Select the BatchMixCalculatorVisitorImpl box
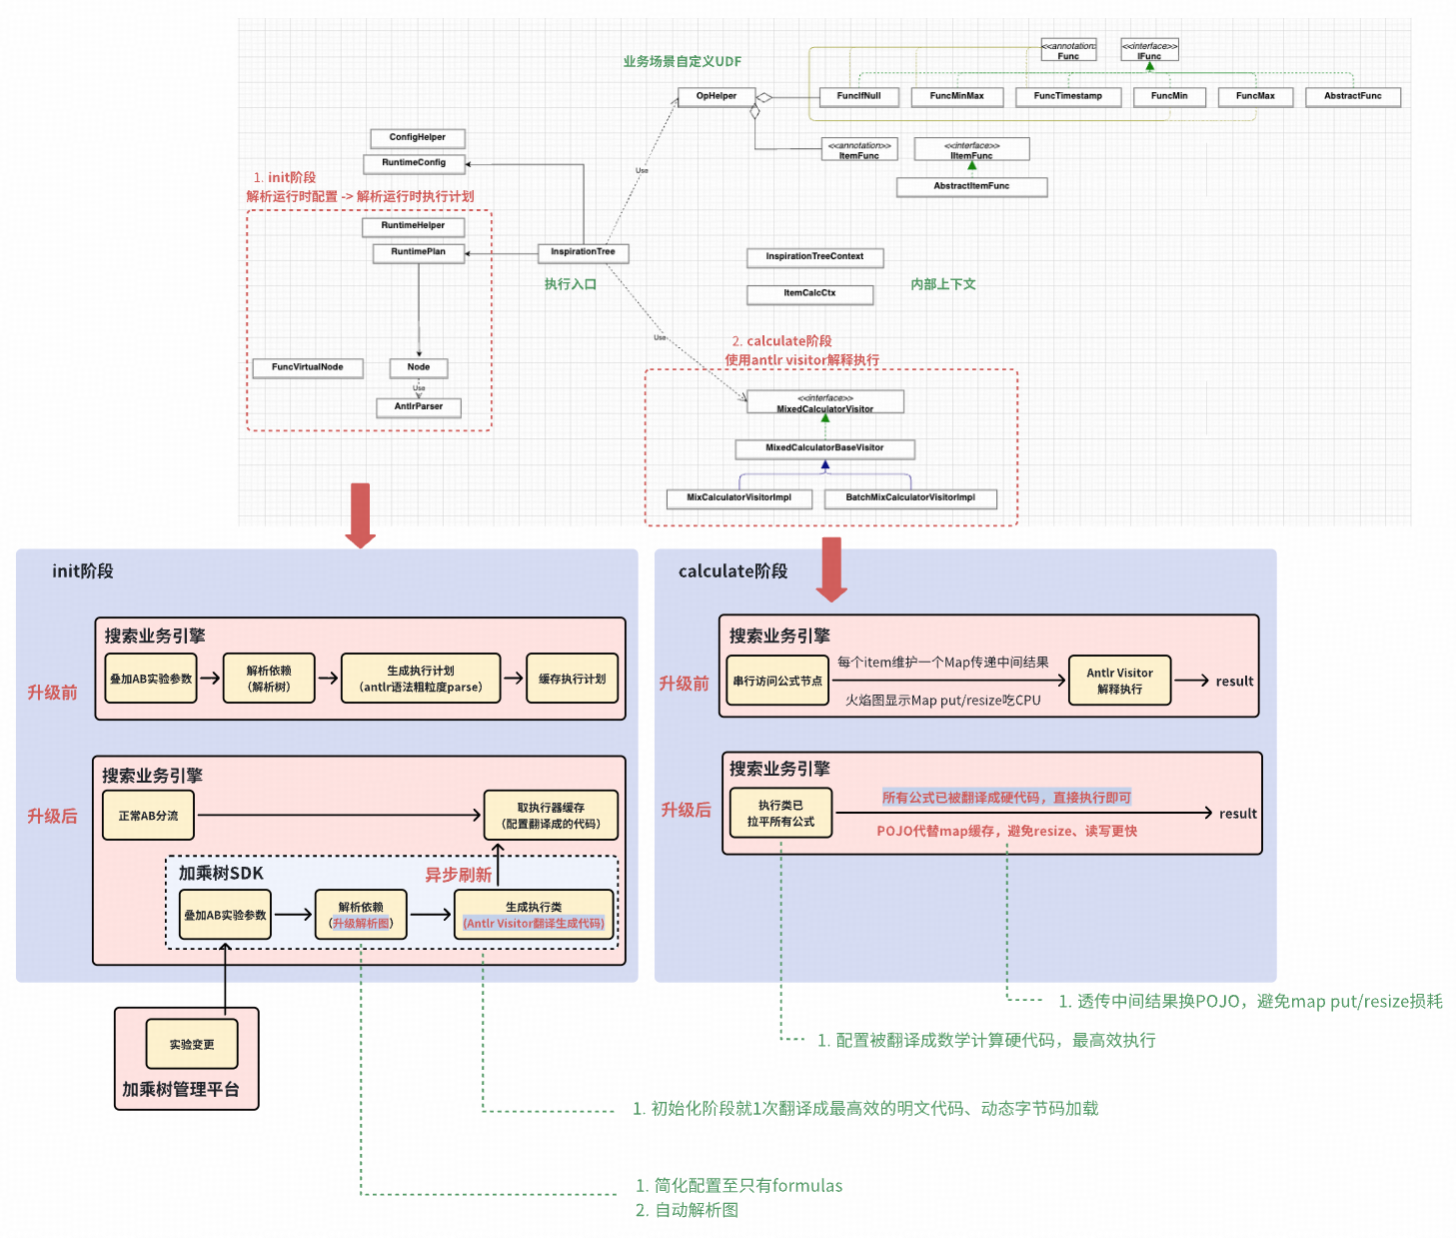Screen dimensions: 1456x1238 coord(910,498)
